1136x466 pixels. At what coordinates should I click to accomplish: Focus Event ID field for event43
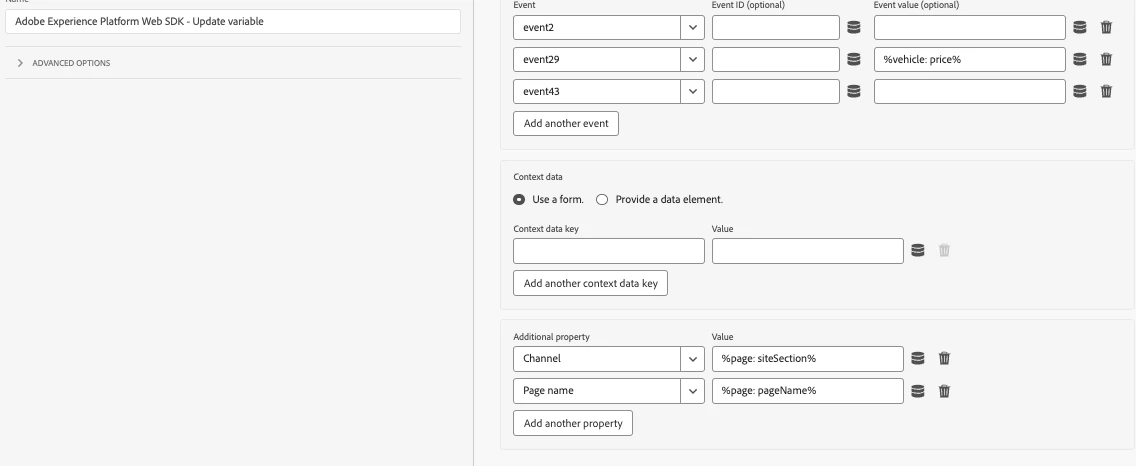[x=776, y=91]
